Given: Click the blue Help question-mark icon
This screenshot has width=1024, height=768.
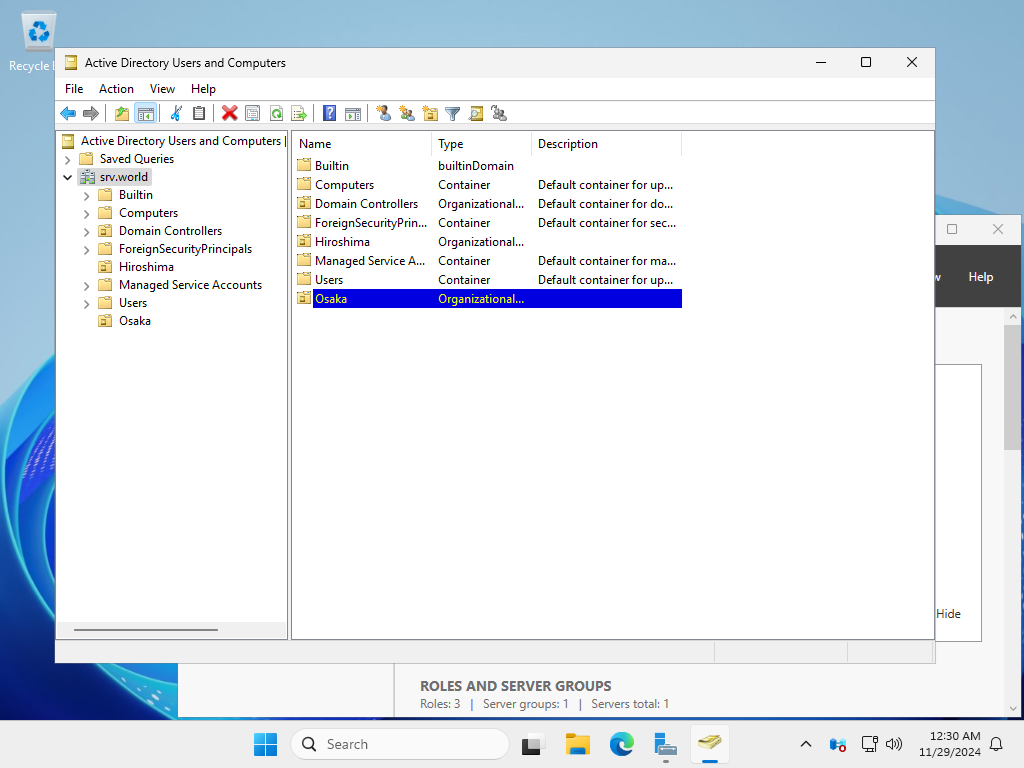Looking at the screenshot, I should (329, 113).
